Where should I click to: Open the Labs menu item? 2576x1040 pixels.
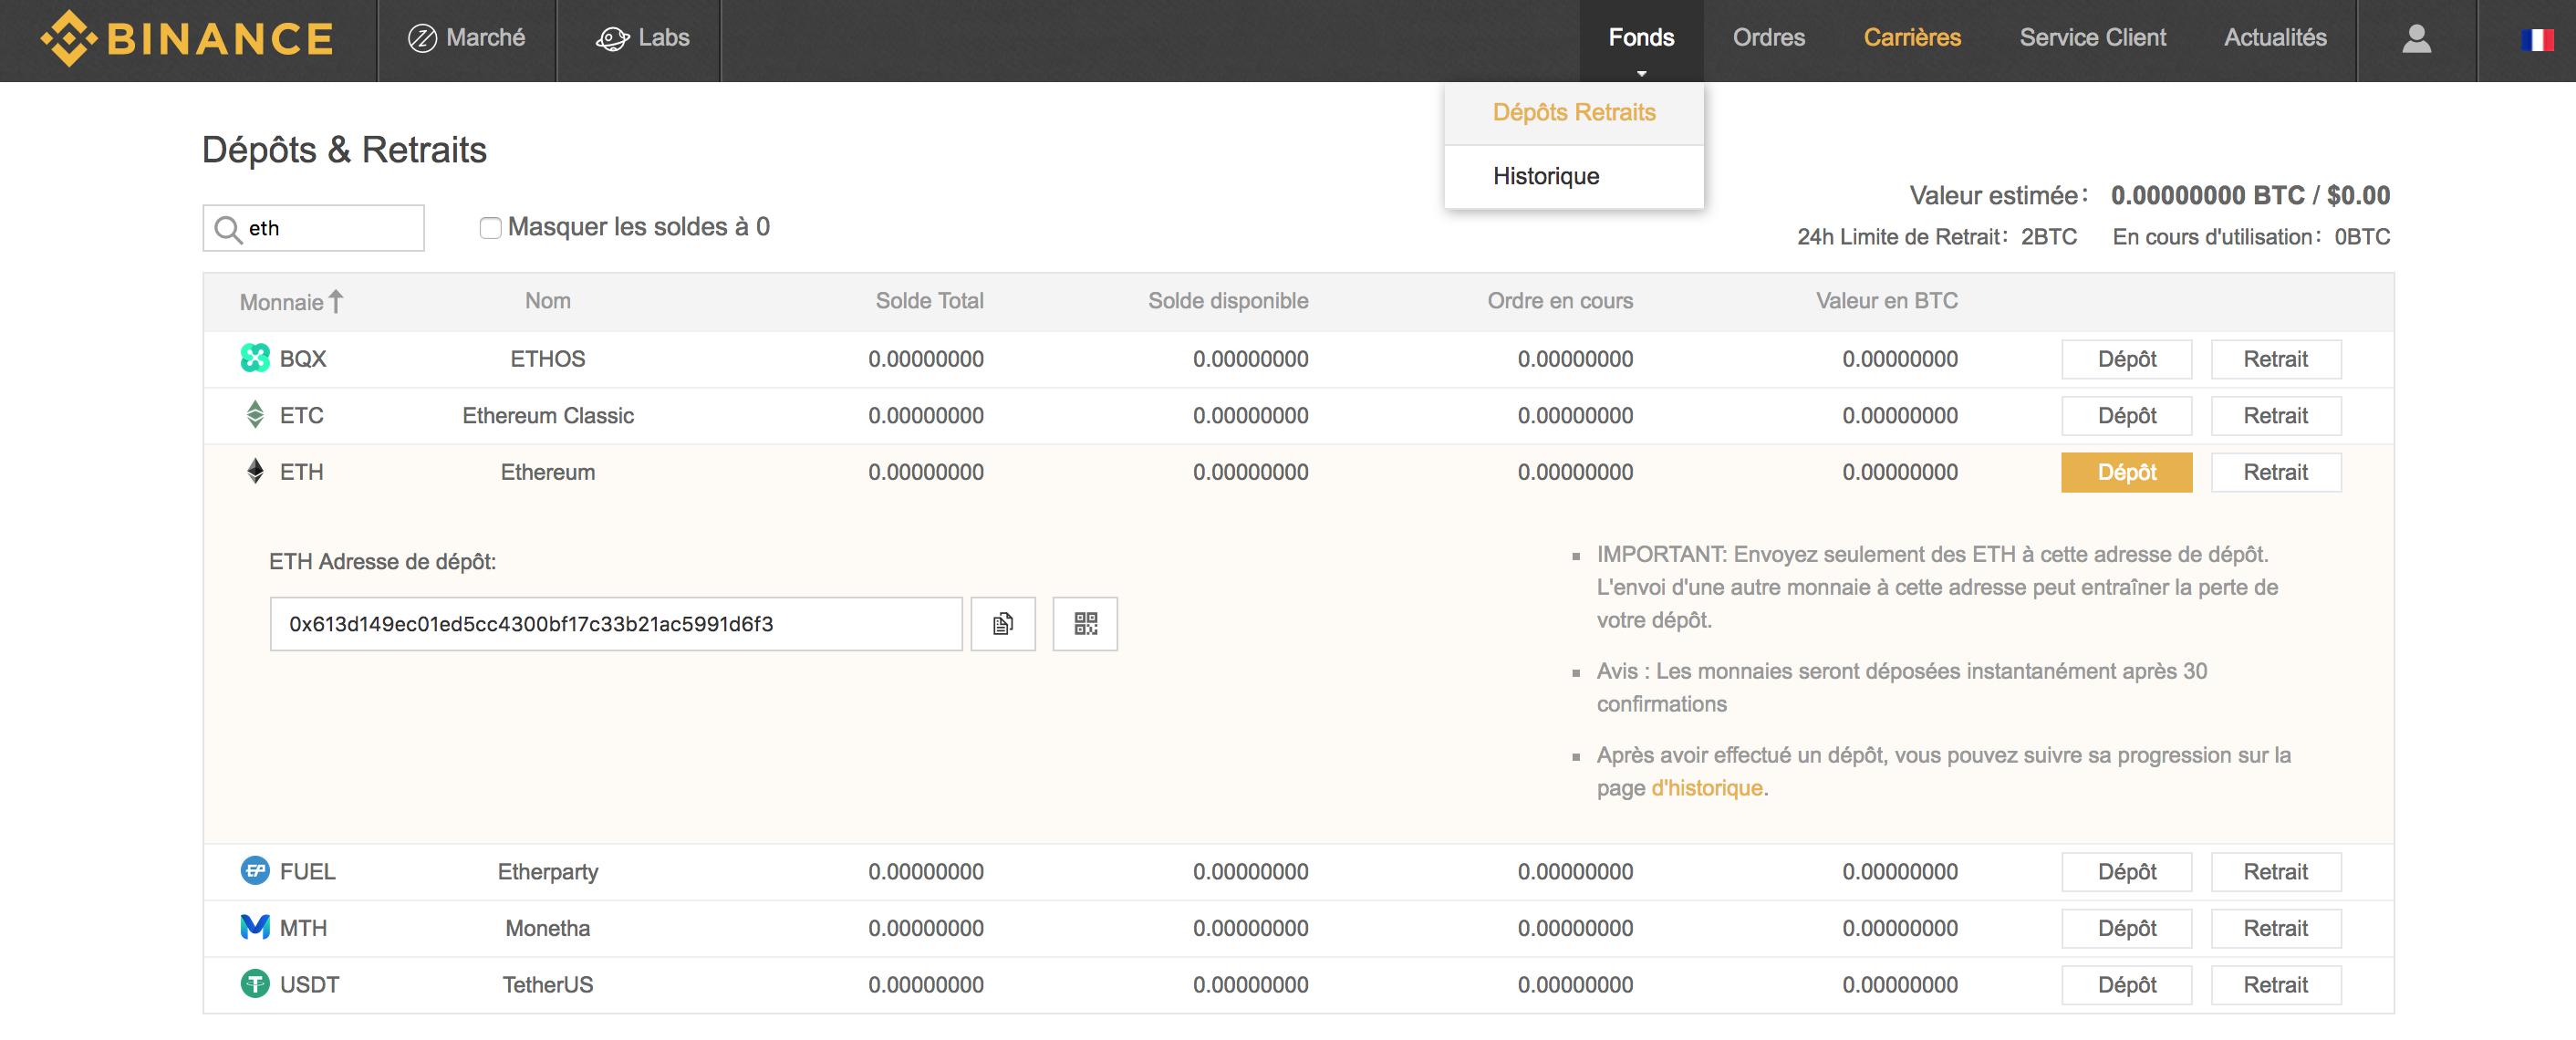coord(643,38)
